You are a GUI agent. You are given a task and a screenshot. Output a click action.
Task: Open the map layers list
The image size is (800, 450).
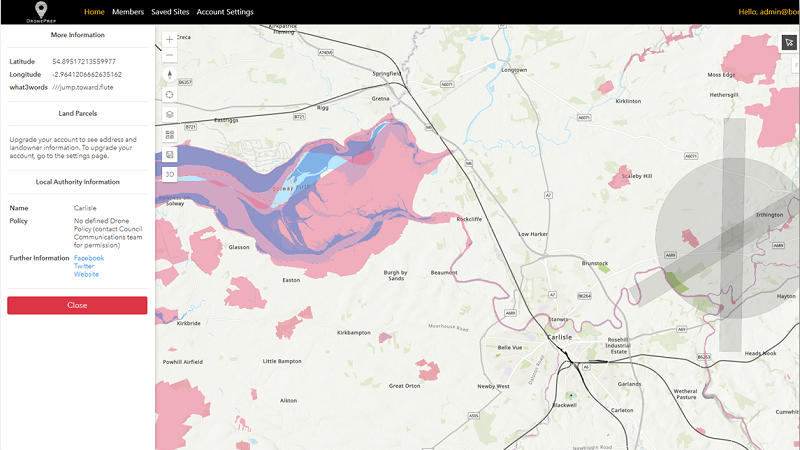click(170, 114)
